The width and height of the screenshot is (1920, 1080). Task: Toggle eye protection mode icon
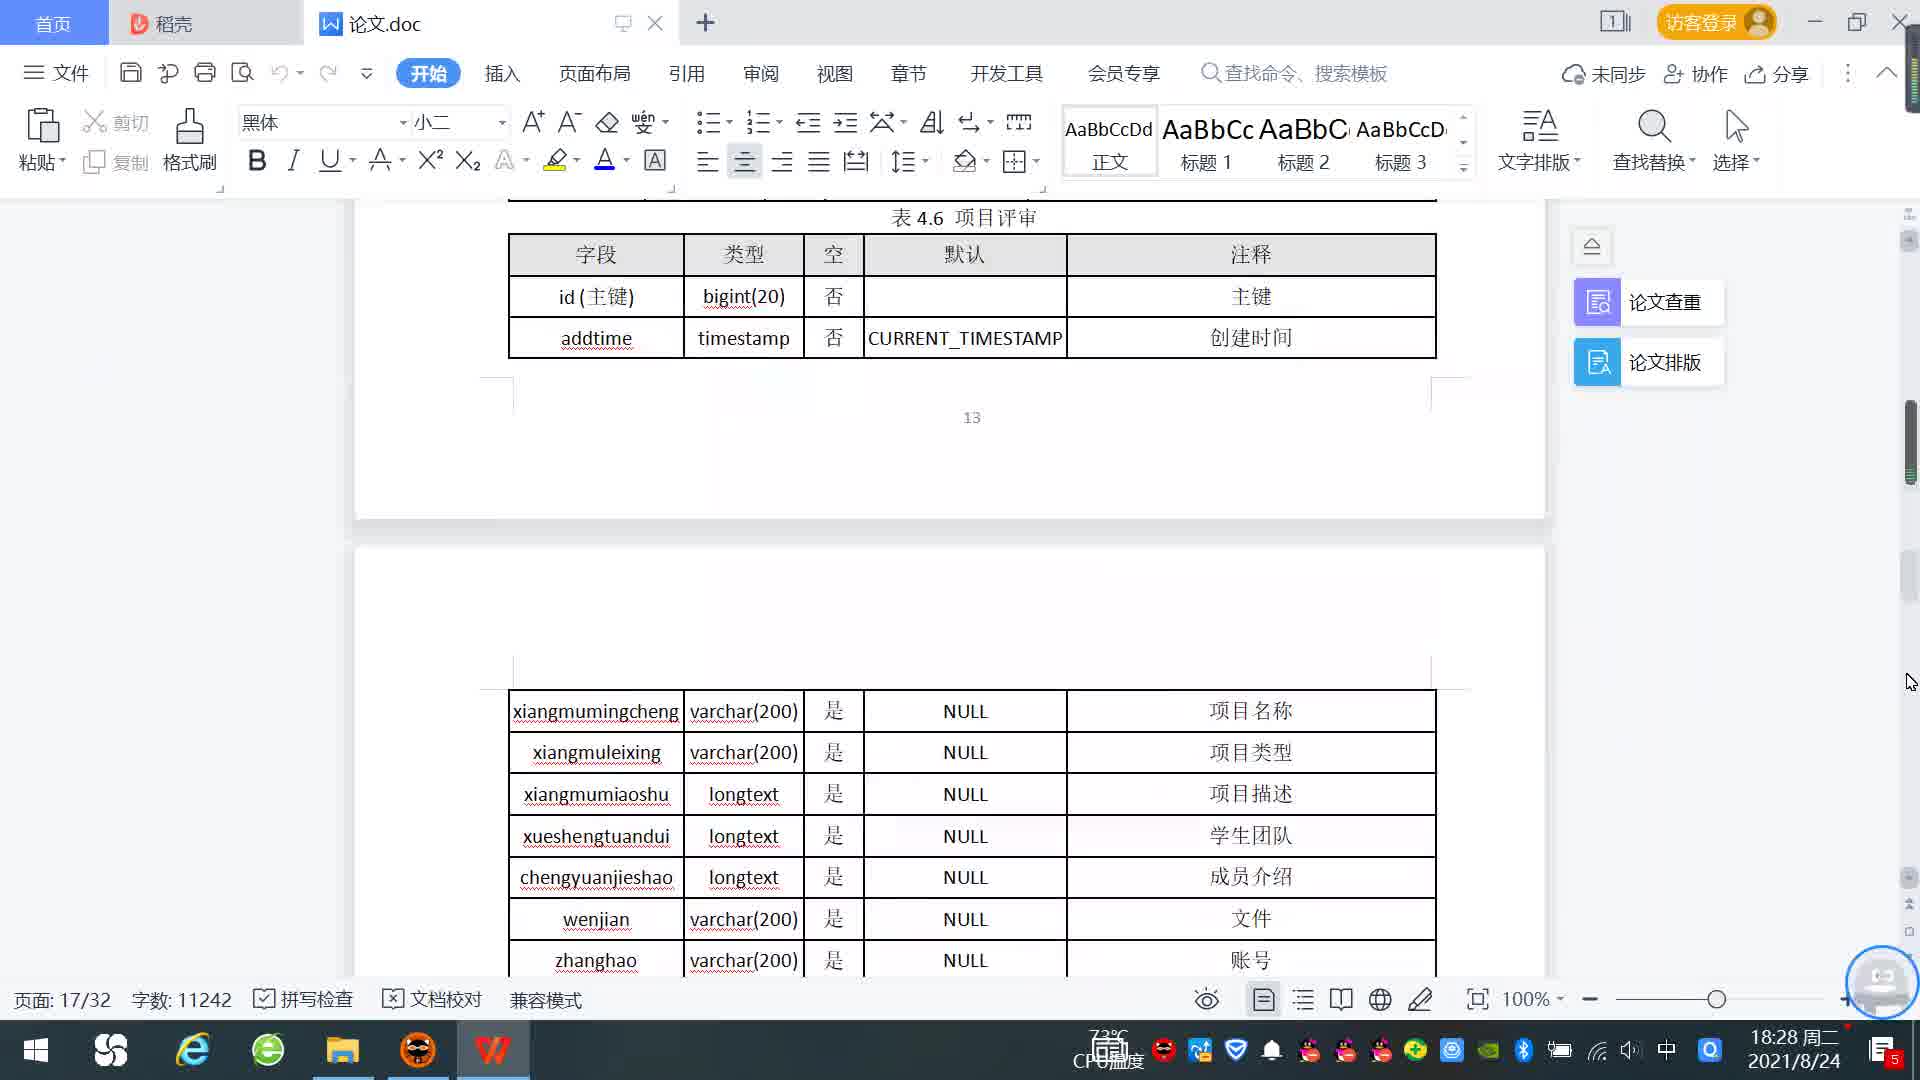(1207, 1000)
